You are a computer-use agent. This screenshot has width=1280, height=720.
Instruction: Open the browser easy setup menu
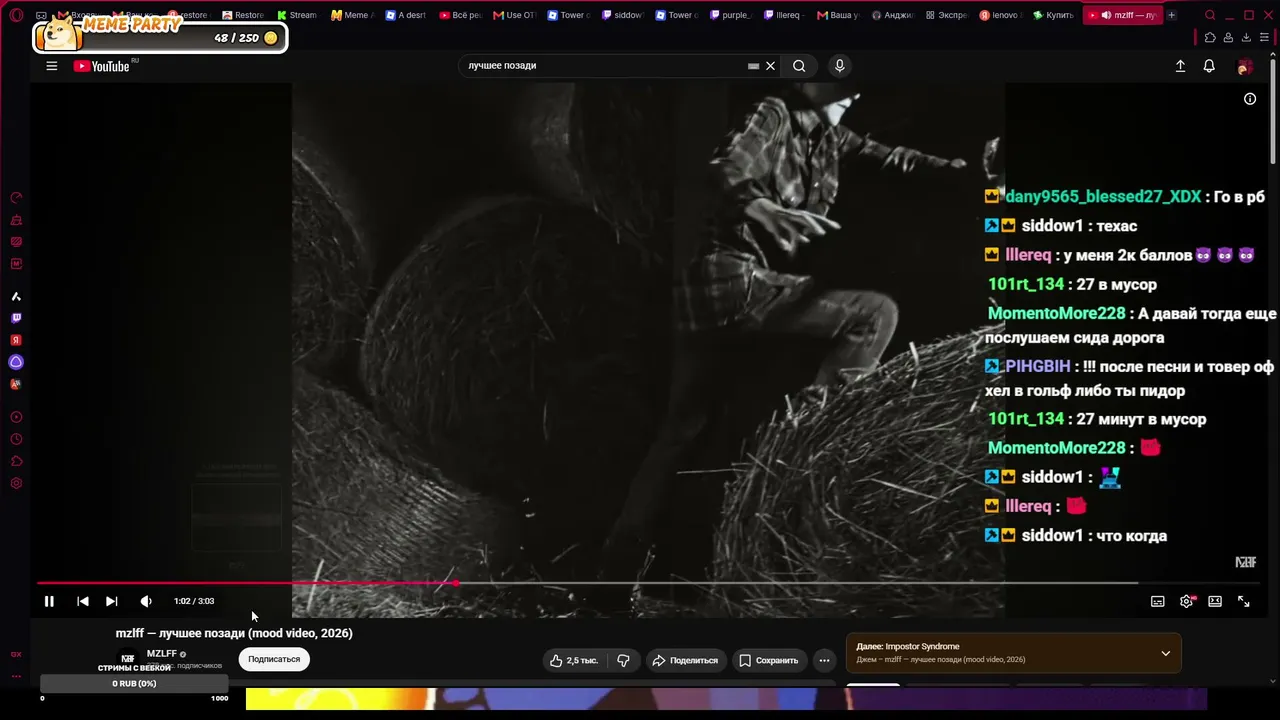coord(1264,38)
